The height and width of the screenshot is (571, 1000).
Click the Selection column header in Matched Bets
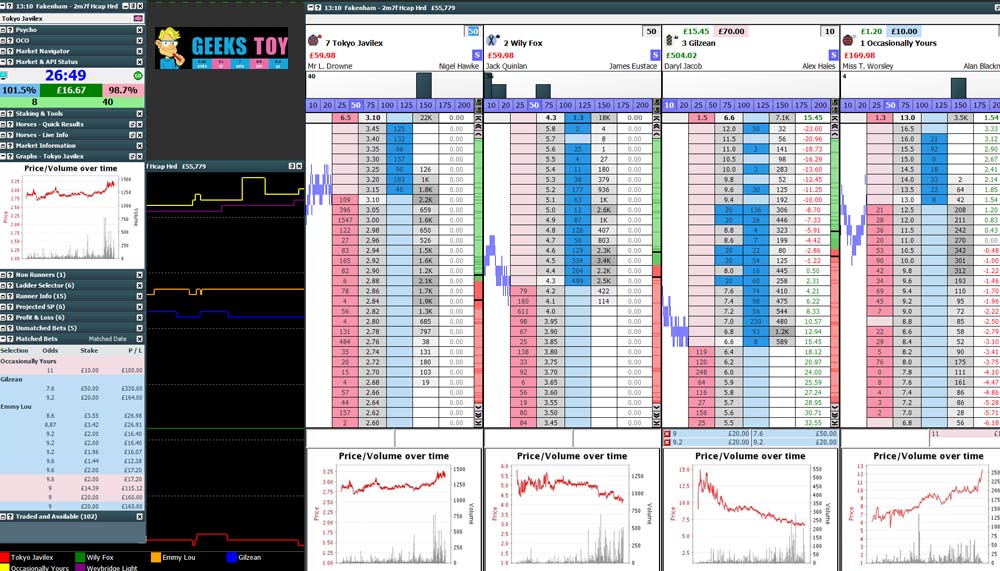click(x=14, y=350)
